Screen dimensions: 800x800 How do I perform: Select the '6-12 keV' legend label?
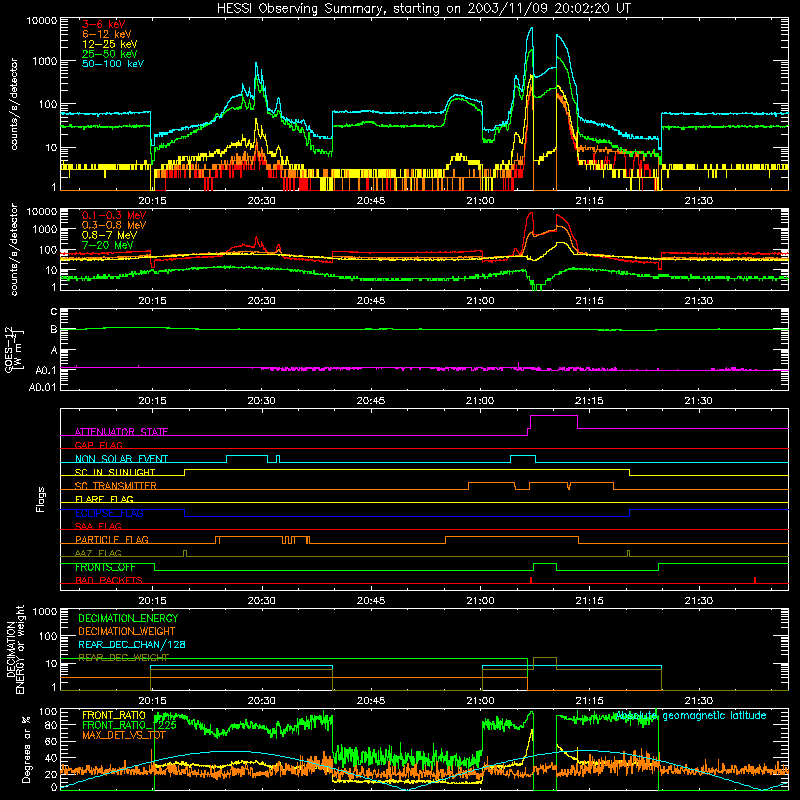[107, 34]
